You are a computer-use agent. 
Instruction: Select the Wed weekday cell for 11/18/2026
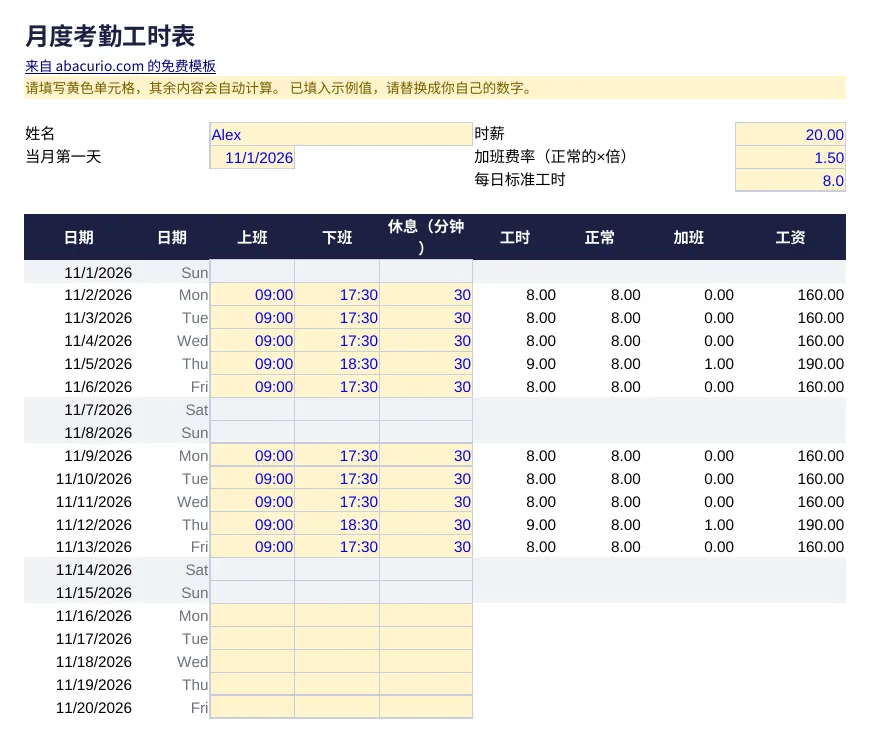click(x=173, y=661)
